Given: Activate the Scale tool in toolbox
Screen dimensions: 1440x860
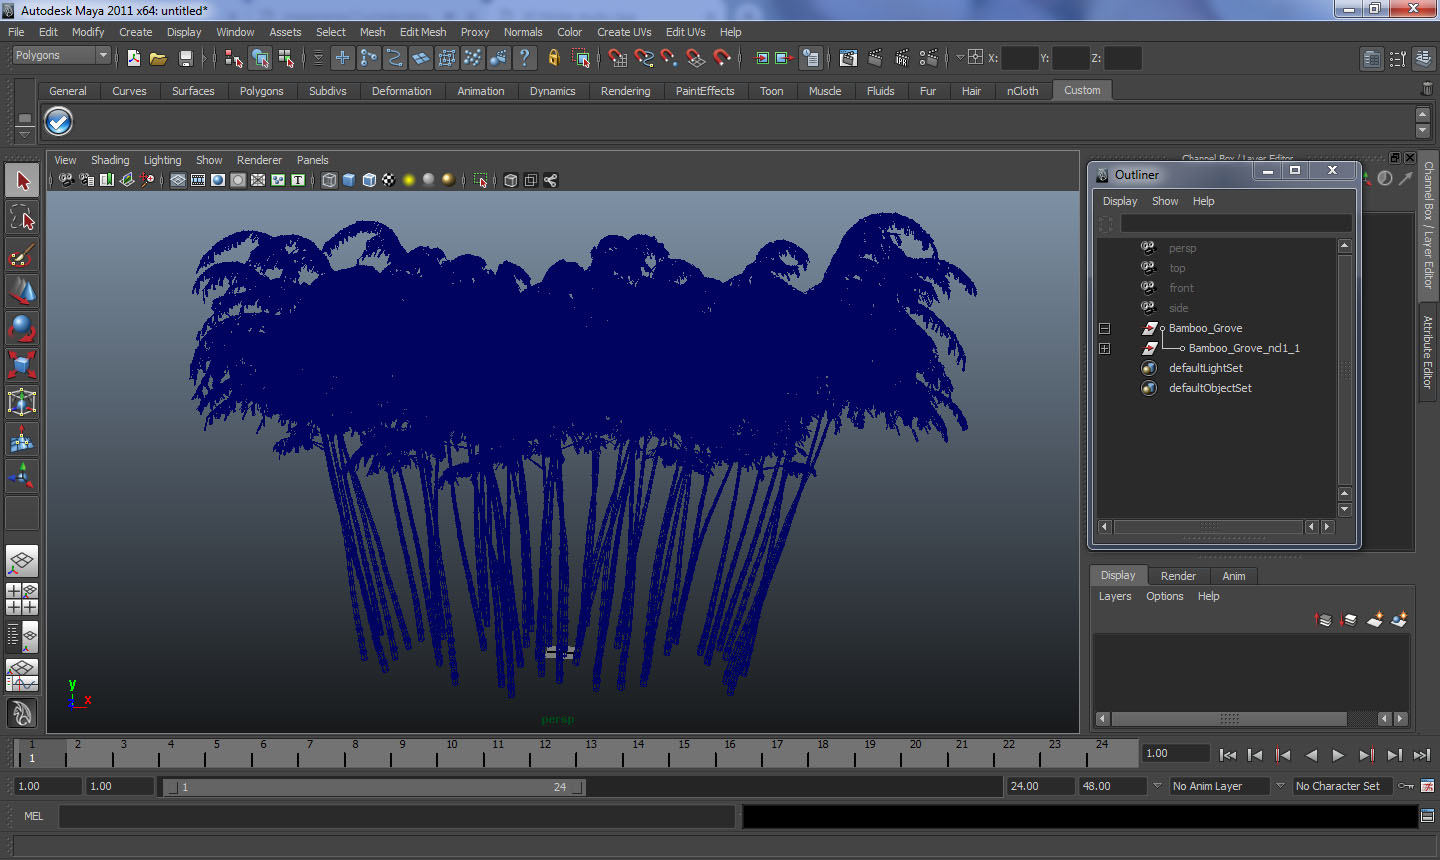Looking at the screenshot, I should point(22,365).
